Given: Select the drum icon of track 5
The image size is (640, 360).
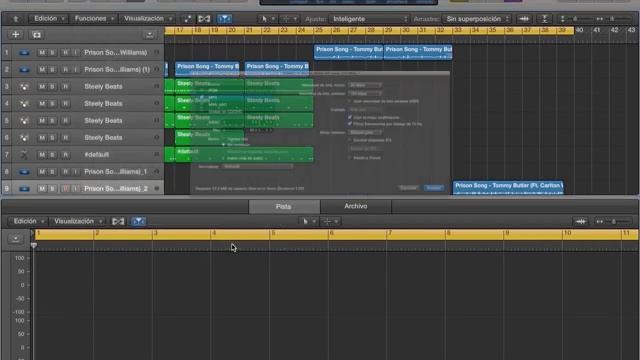Looking at the screenshot, I should click(x=24, y=121).
